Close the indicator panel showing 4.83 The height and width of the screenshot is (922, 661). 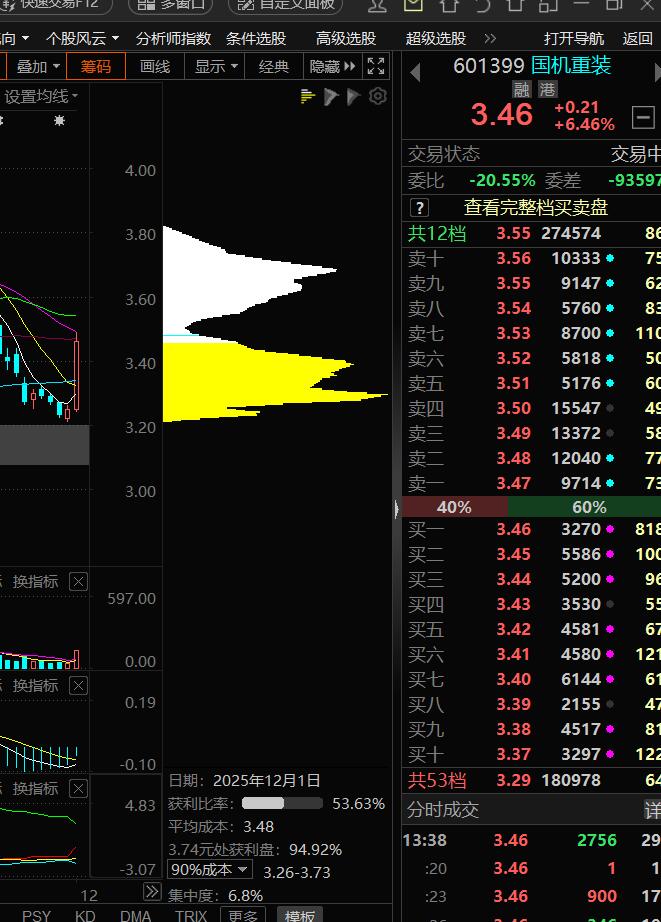[78, 789]
